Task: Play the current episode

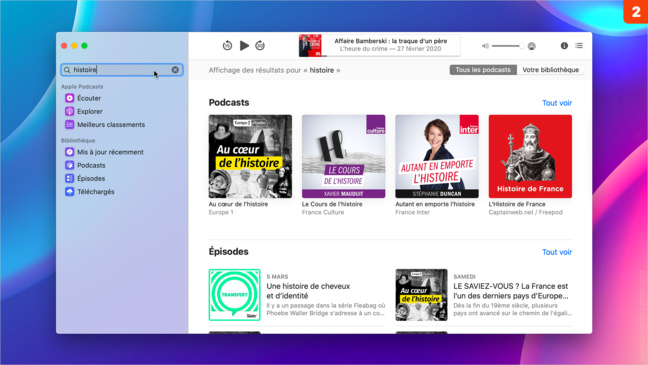Action: (244, 45)
